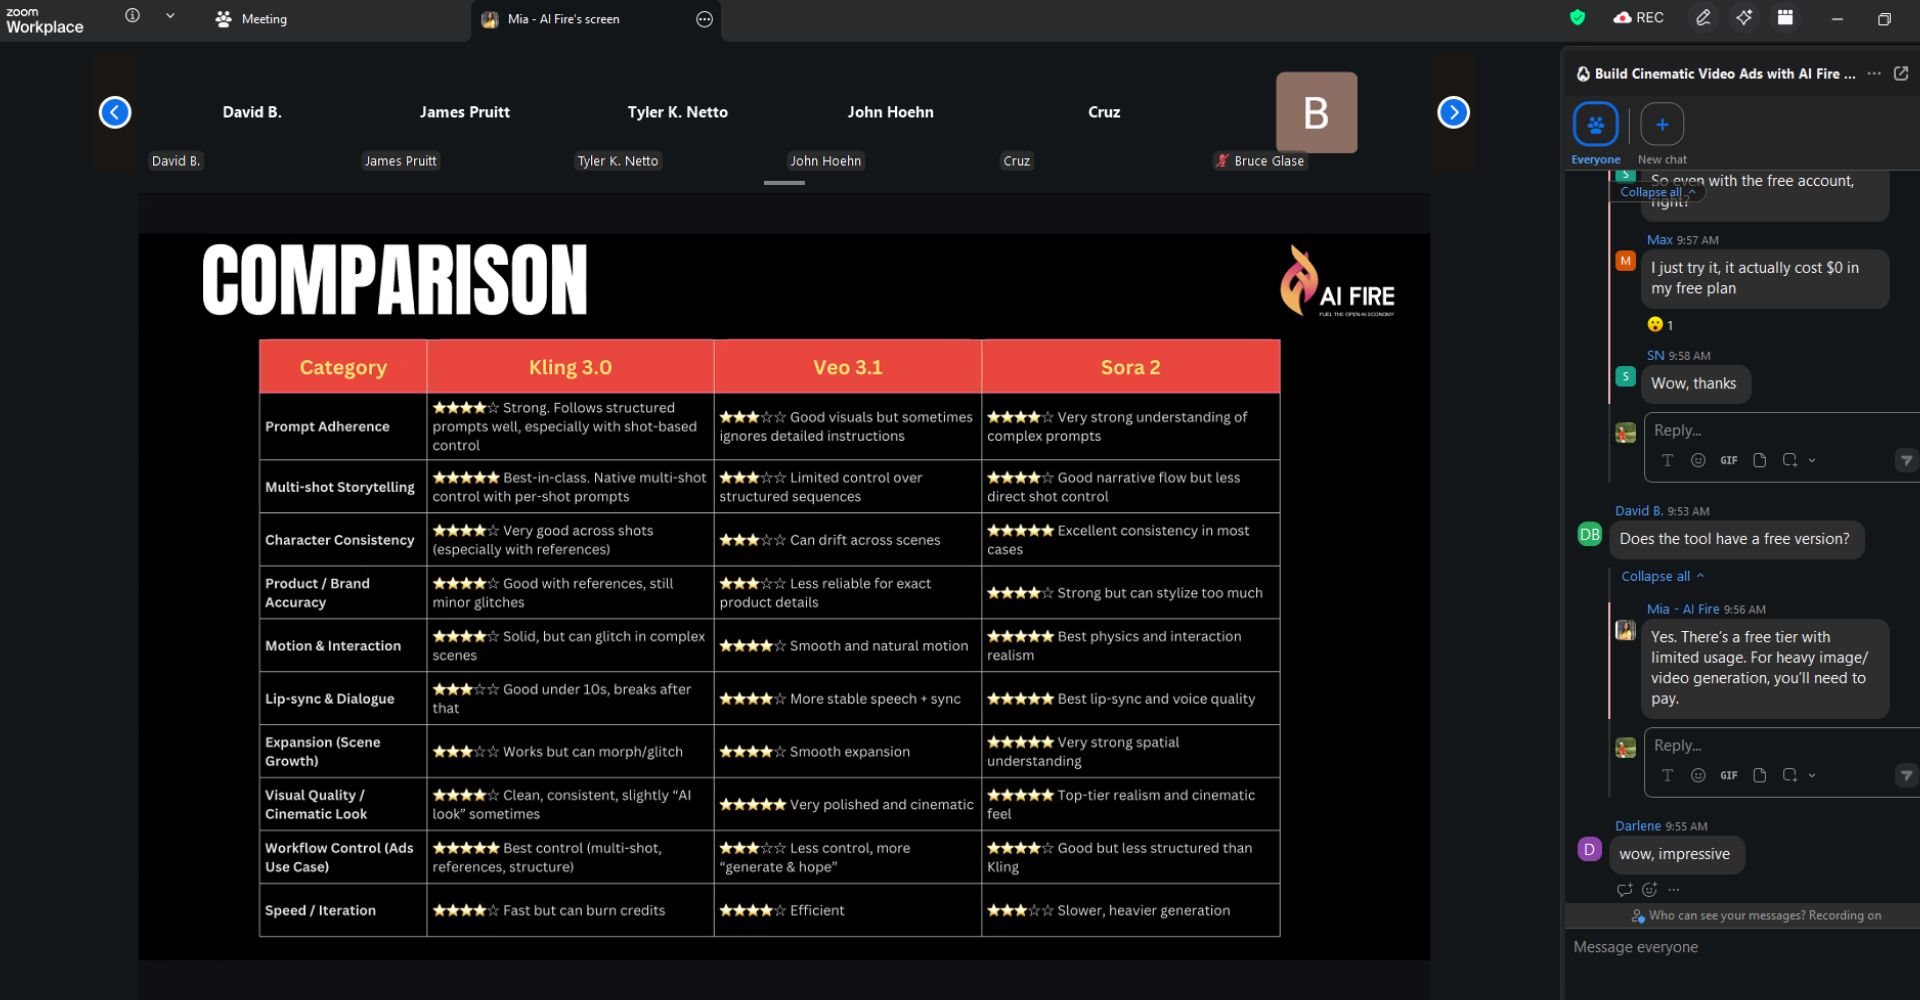Show next participants with right arrow
Viewport: 1920px width, 1000px height.
tap(1453, 113)
